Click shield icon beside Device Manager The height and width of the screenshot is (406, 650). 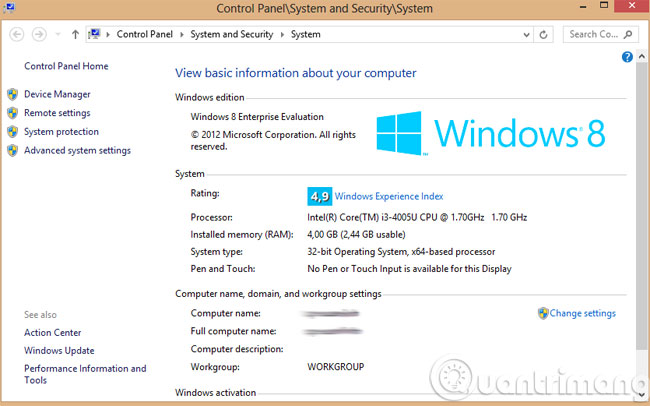click(x=12, y=94)
